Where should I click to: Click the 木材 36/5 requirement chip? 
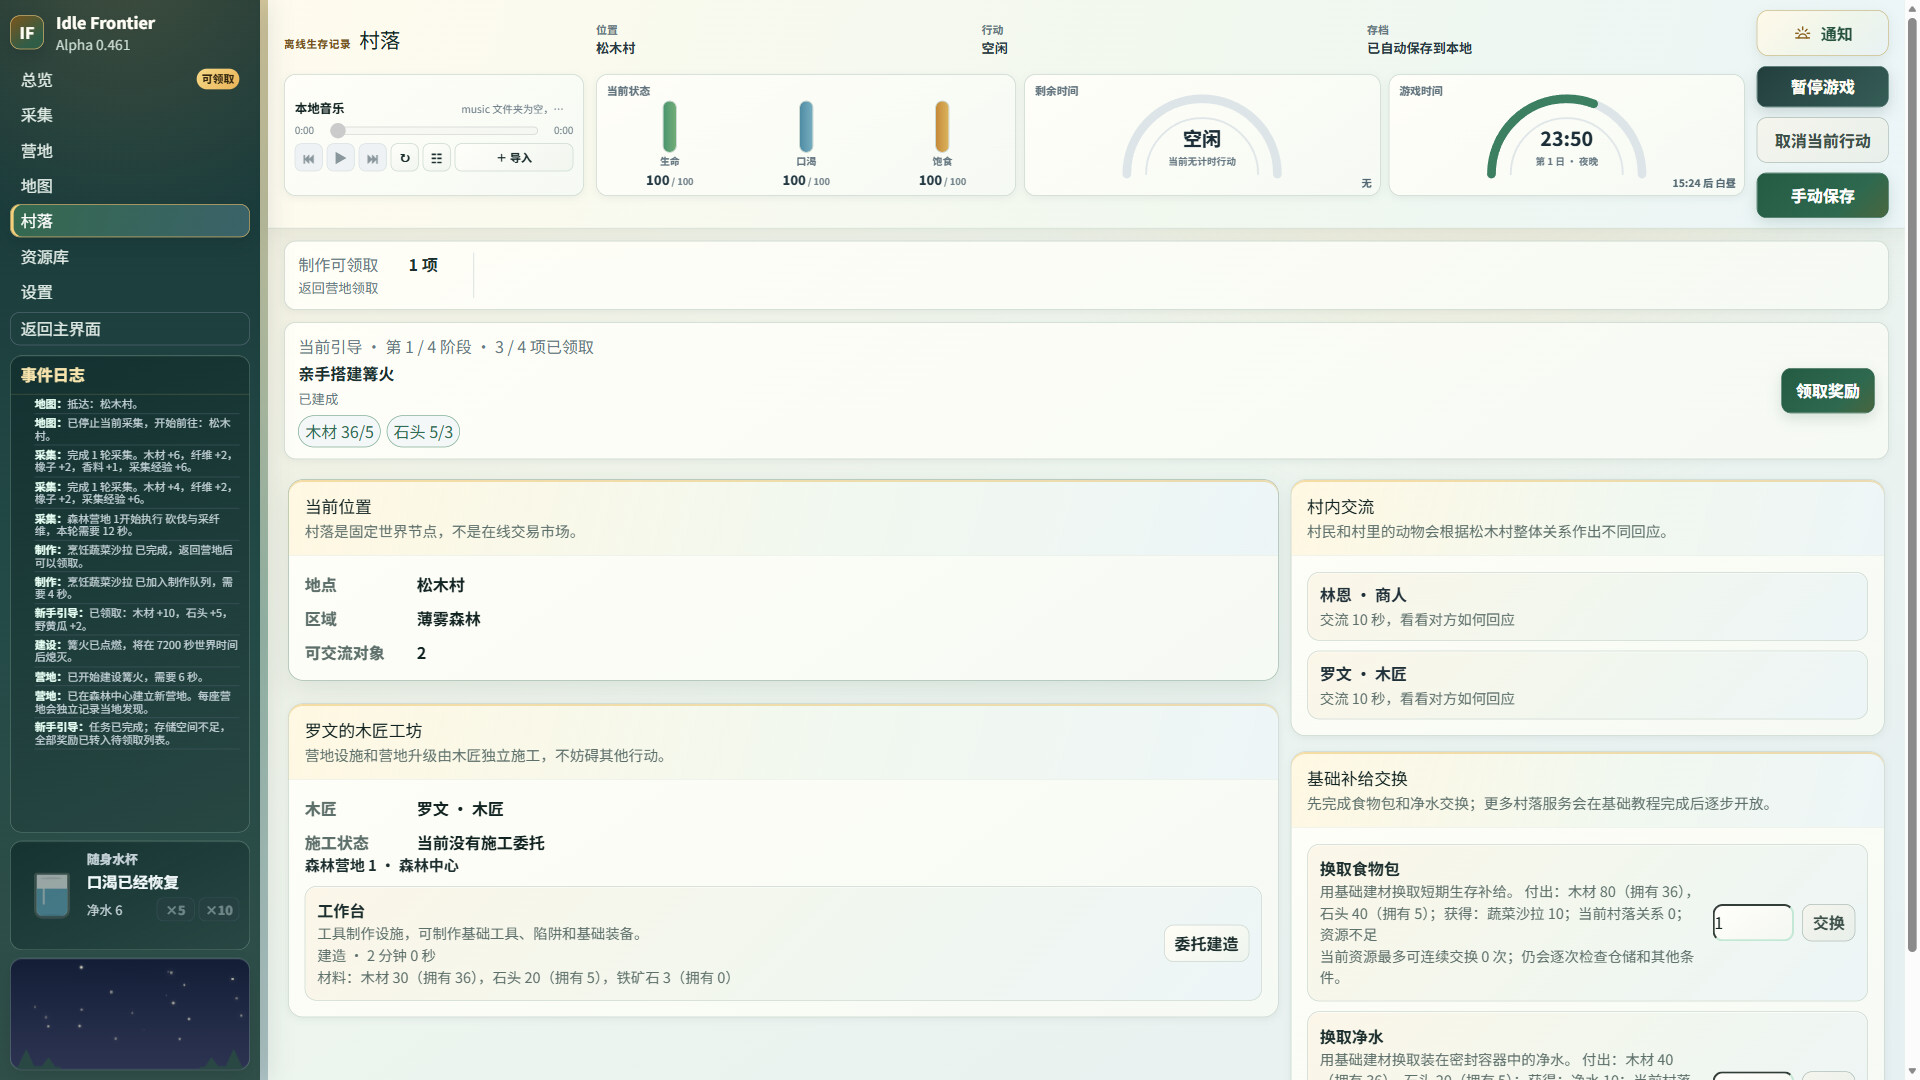[340, 432]
